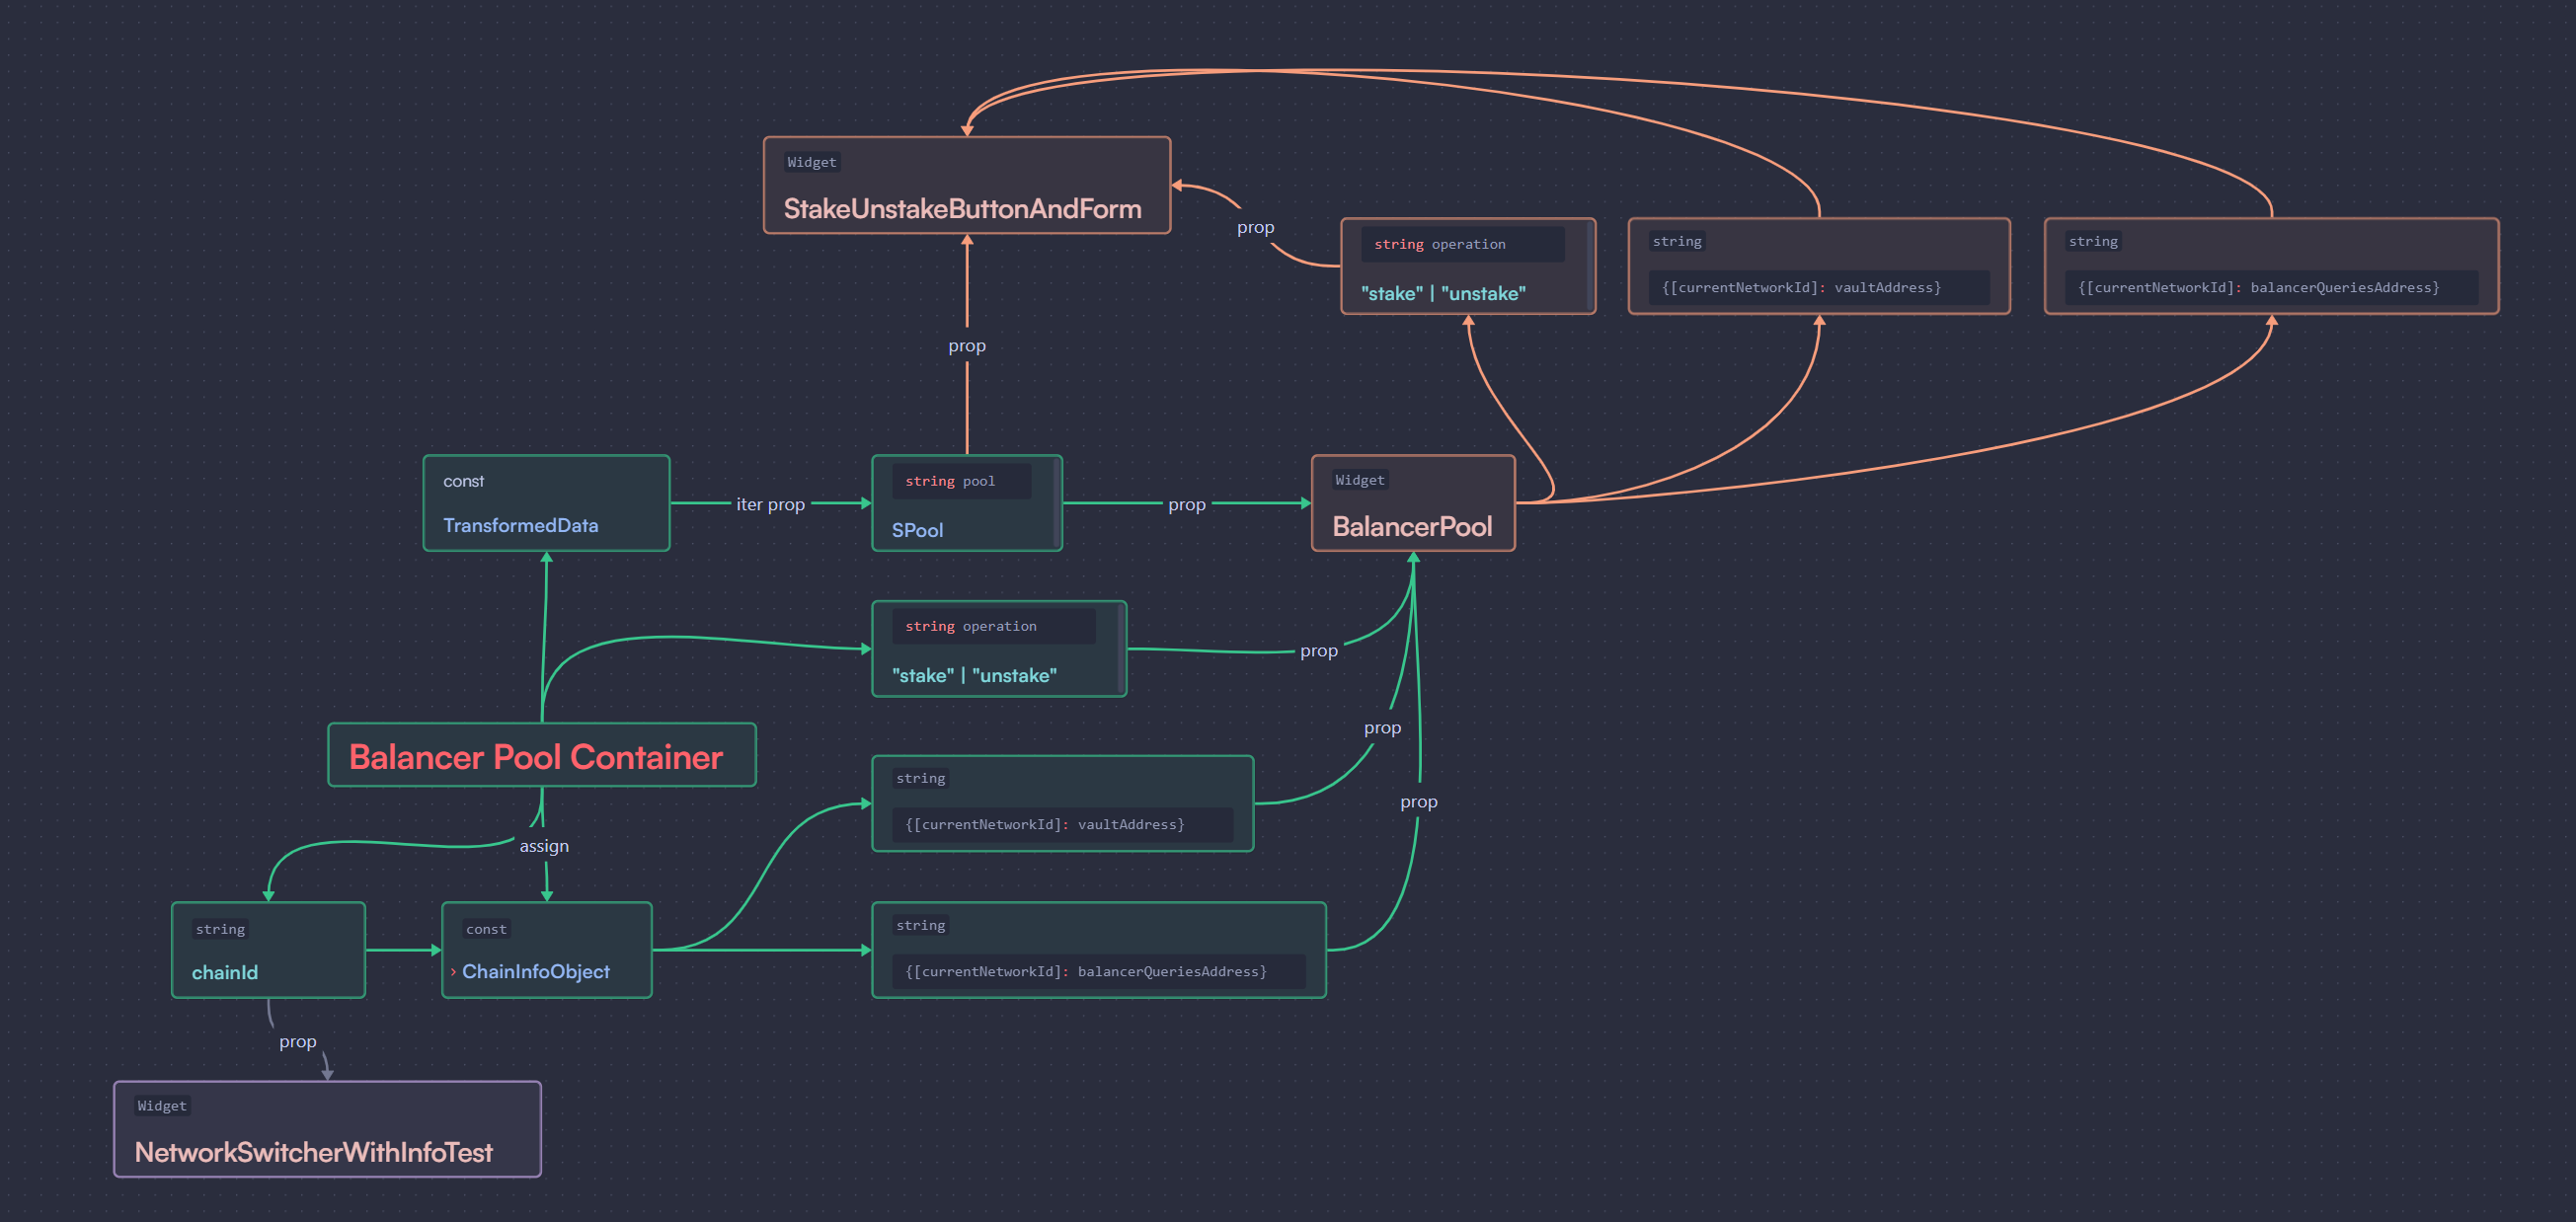Select the NetworkSwitcherWithInfoTest widget node
The width and height of the screenshot is (2576, 1222).
click(x=327, y=1129)
